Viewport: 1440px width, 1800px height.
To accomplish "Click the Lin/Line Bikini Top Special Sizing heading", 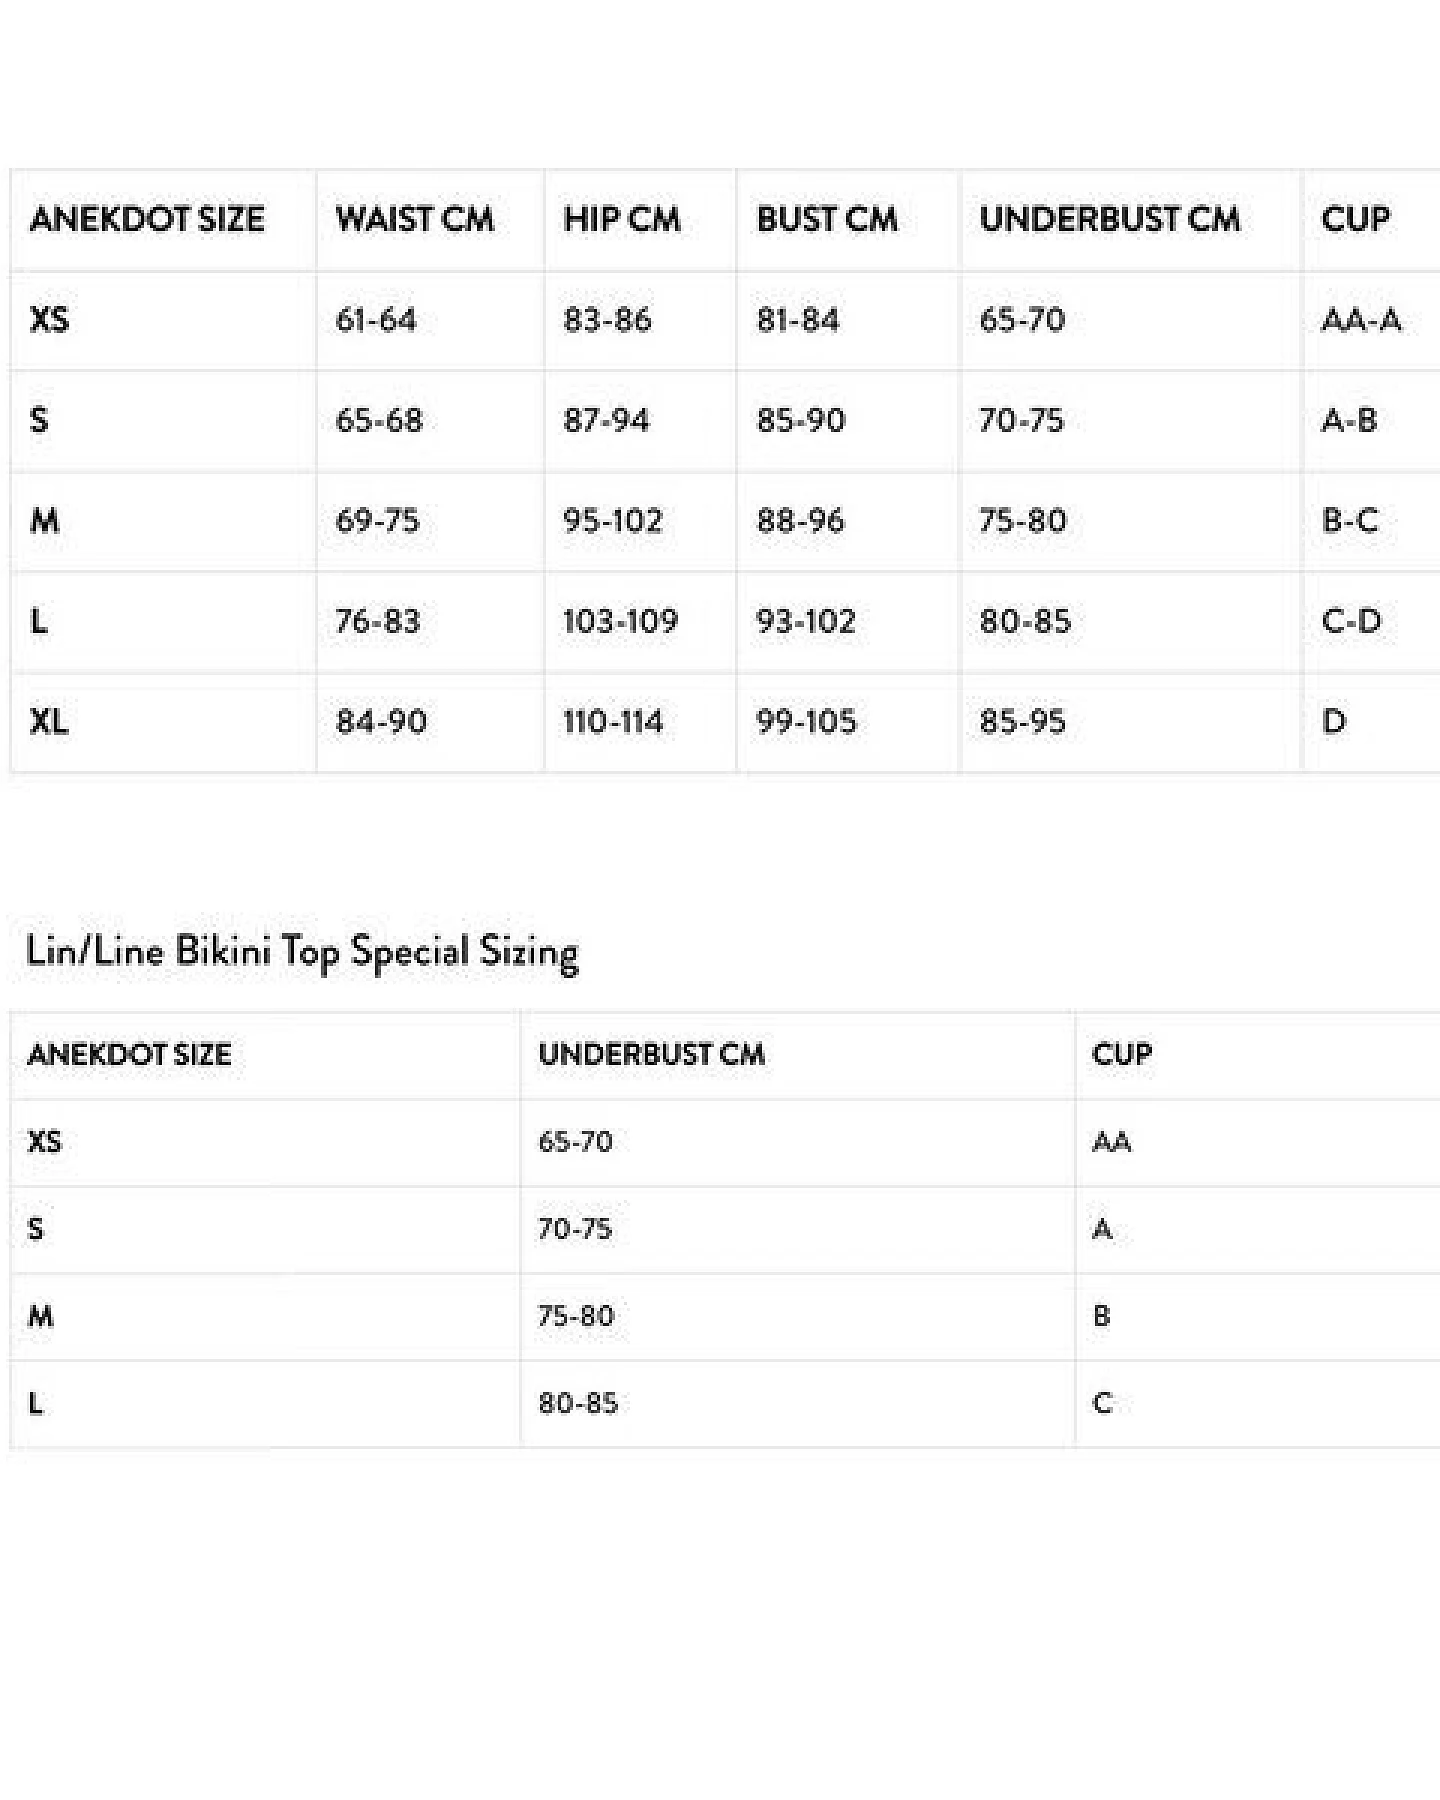I will [302, 952].
